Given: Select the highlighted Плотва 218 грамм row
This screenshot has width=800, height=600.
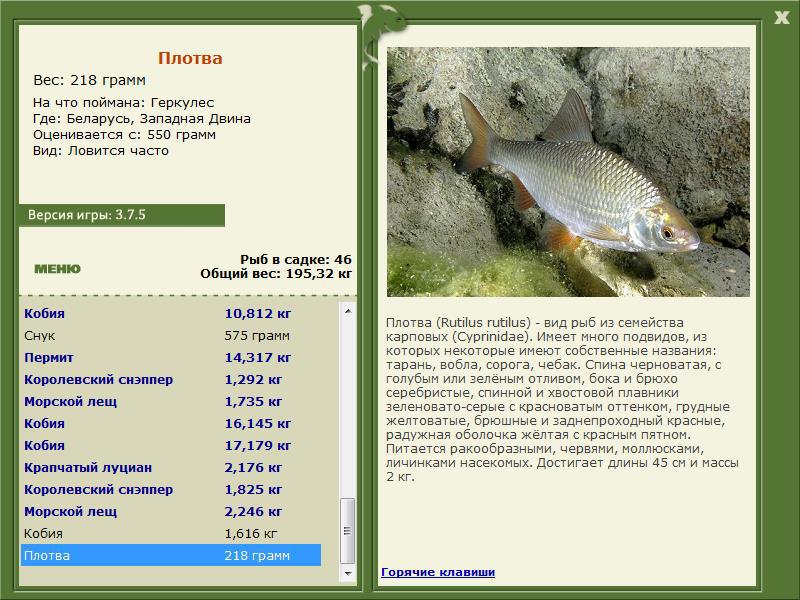Looking at the screenshot, I should (171, 555).
